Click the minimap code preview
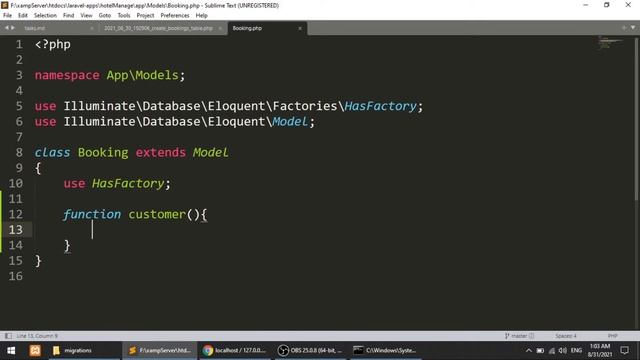 (610, 42)
